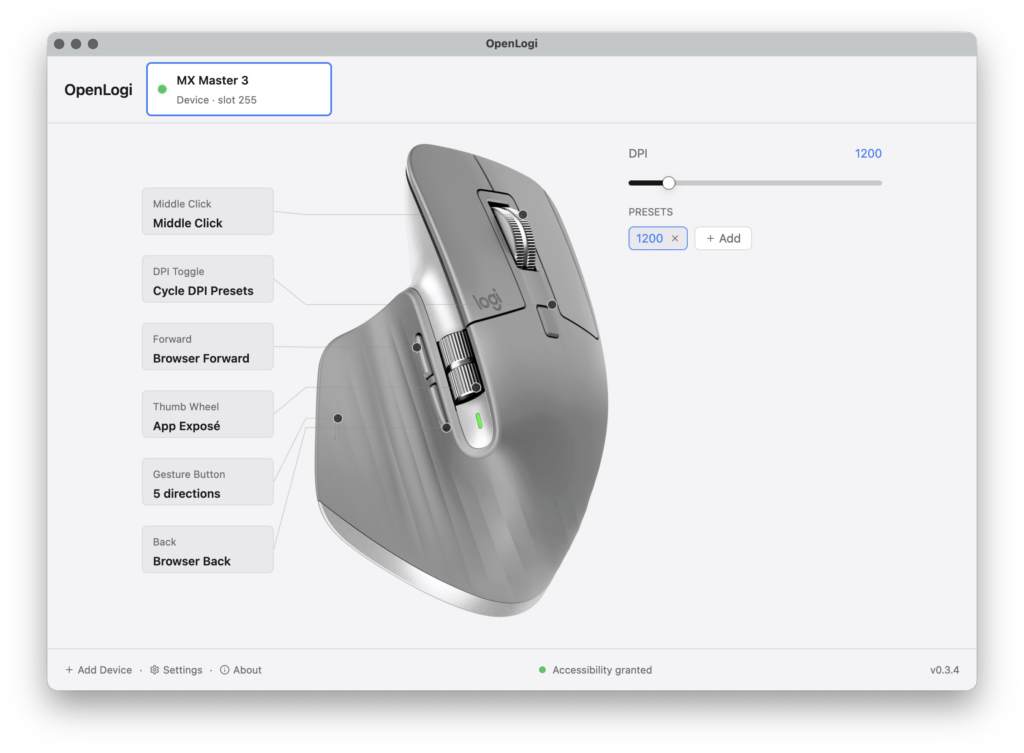Image resolution: width=1024 pixels, height=753 pixels.
Task: Open Settings from the footer
Action: [x=176, y=670]
